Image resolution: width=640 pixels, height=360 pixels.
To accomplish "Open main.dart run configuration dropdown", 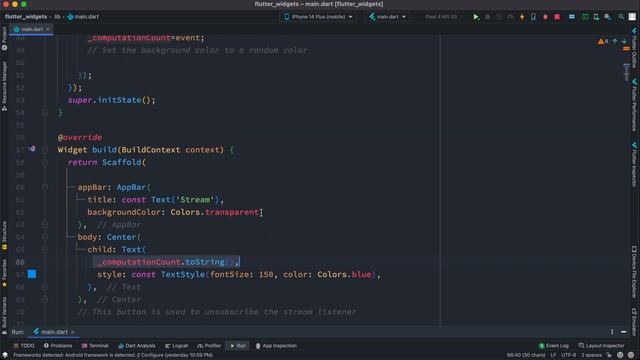I will [387, 17].
